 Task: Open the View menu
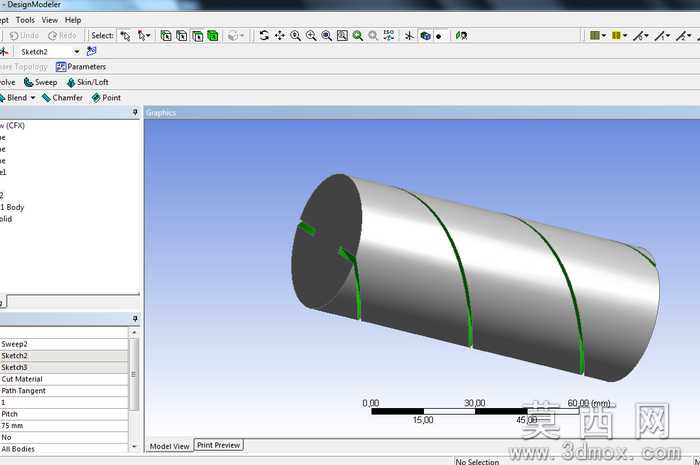[x=50, y=20]
